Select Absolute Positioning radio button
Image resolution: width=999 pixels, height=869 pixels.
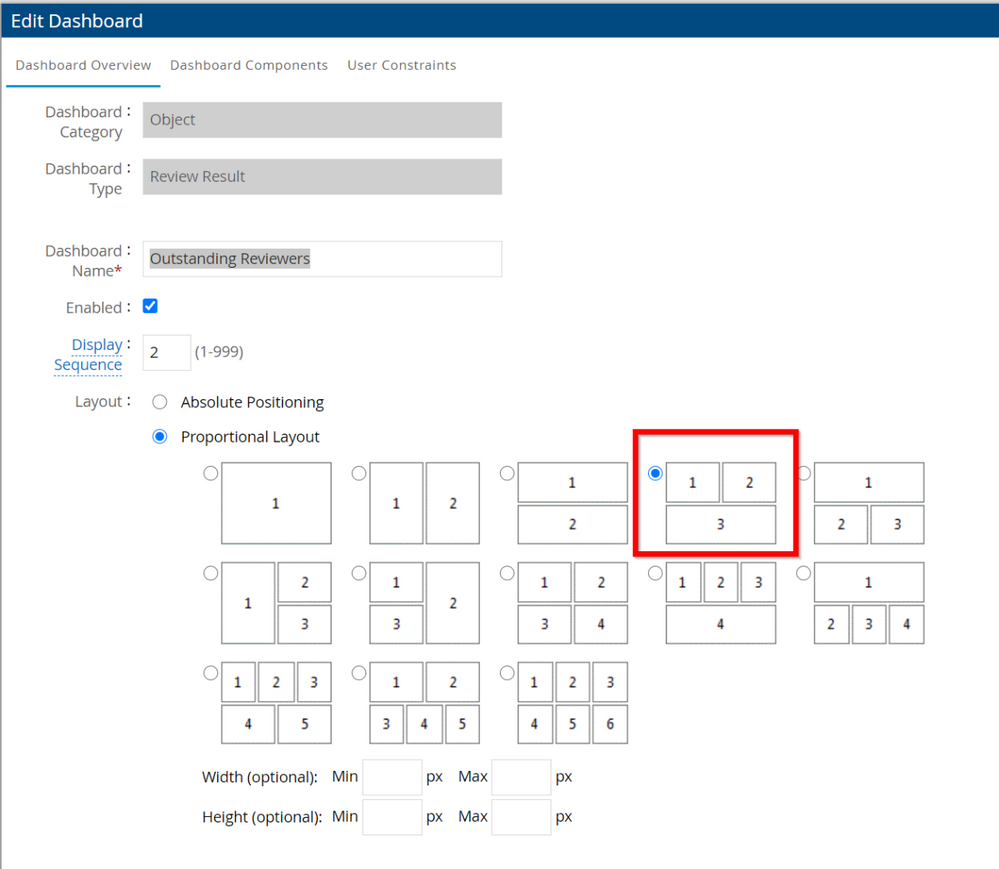pos(160,402)
